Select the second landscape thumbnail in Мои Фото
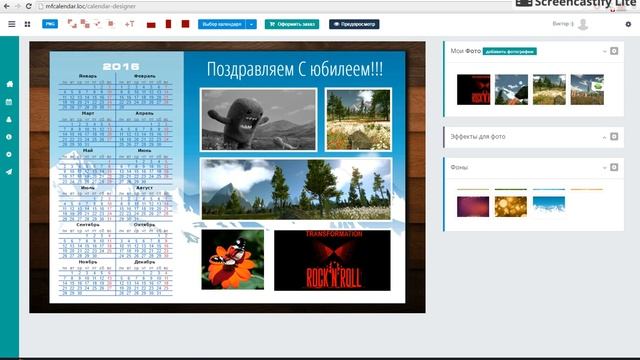The image size is (640, 360). tap(511, 89)
